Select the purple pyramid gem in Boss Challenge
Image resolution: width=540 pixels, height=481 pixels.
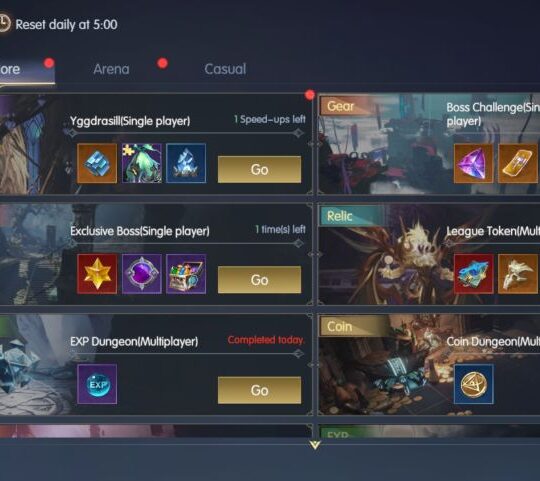473,163
